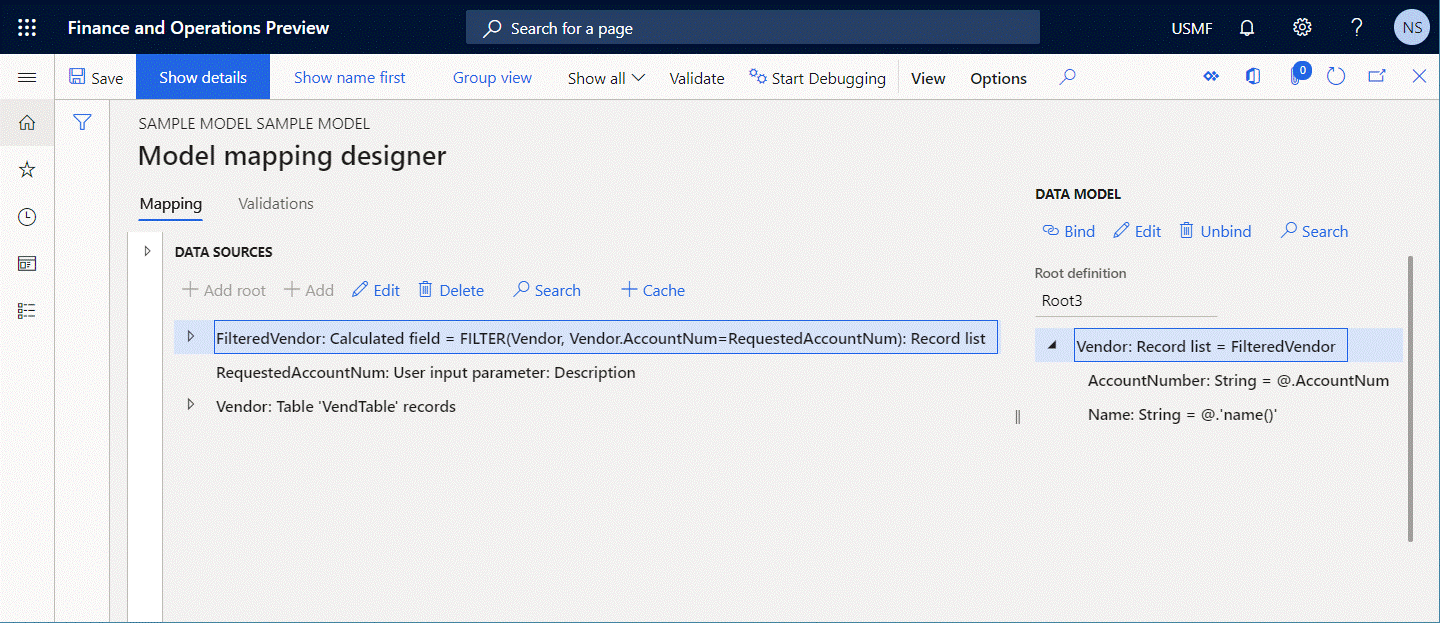This screenshot has width=1440, height=623.
Task: Open the filter pane with the funnel icon
Action: [x=82, y=122]
